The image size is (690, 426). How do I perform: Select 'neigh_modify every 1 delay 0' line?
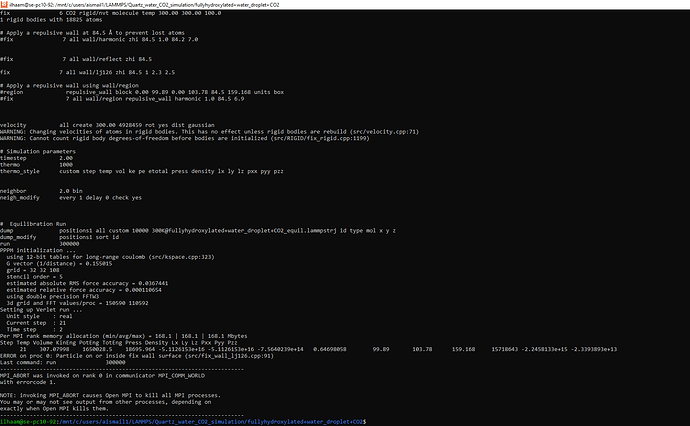[x=71, y=198]
